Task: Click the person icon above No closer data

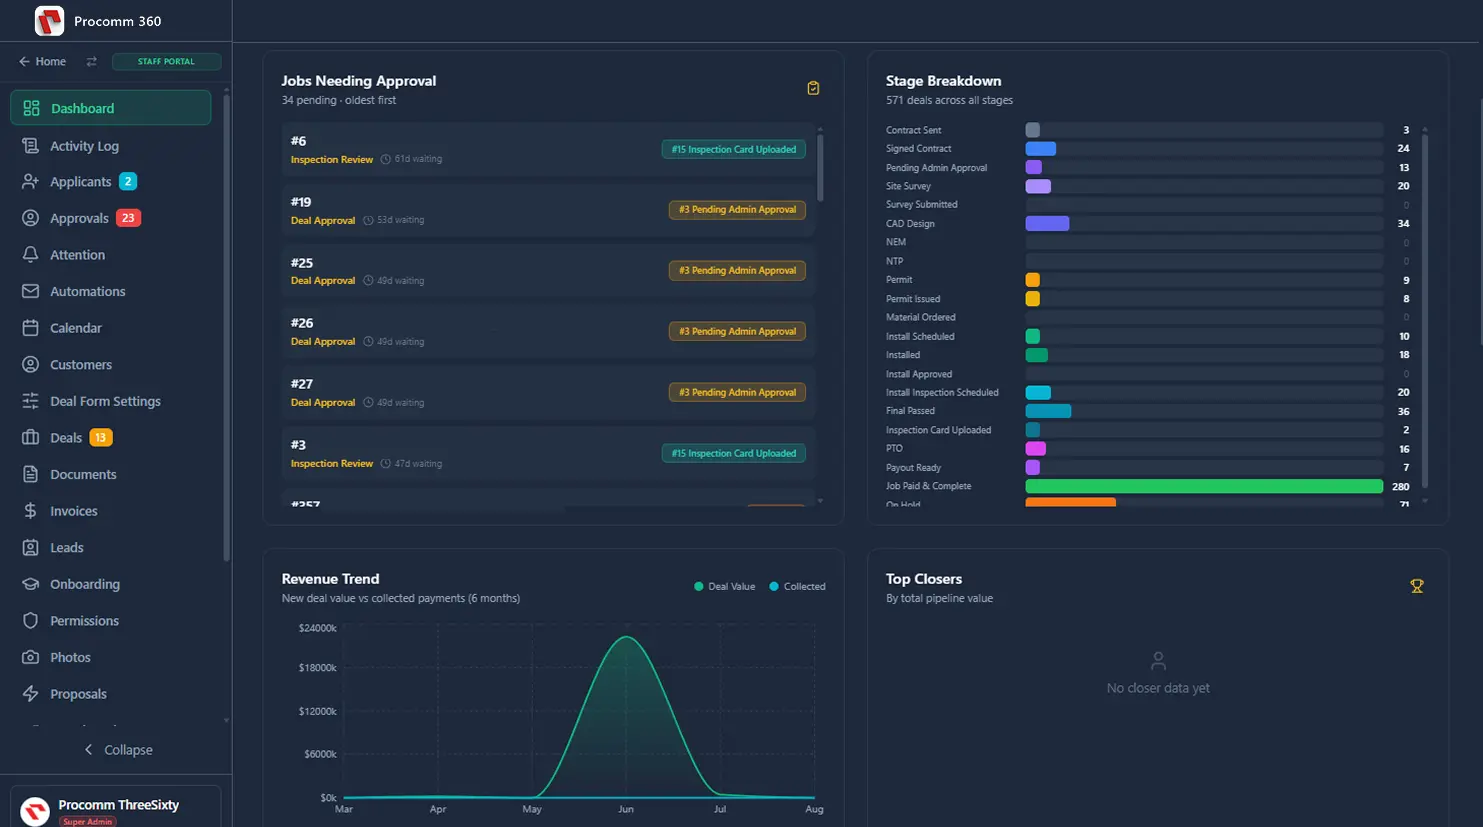Action: 1158,661
